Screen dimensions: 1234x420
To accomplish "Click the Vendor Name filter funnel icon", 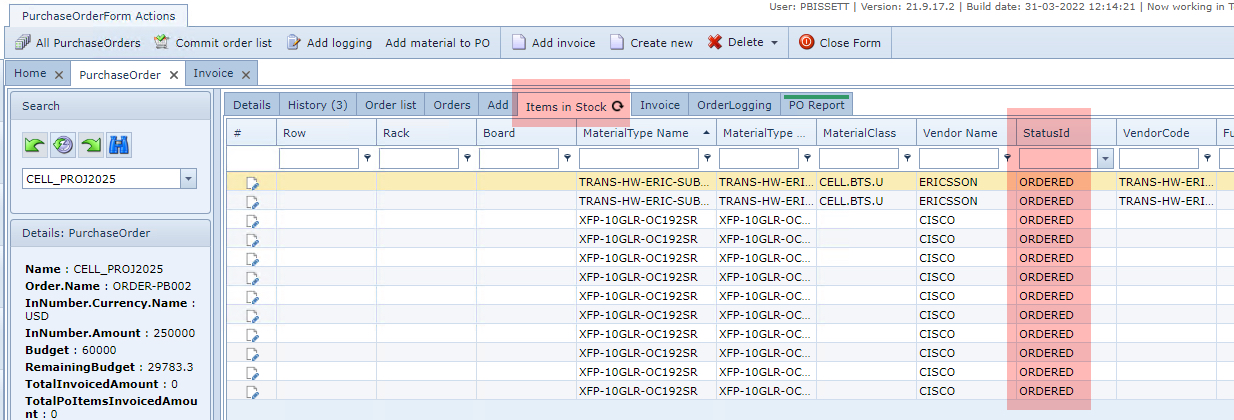I will pos(1007,159).
